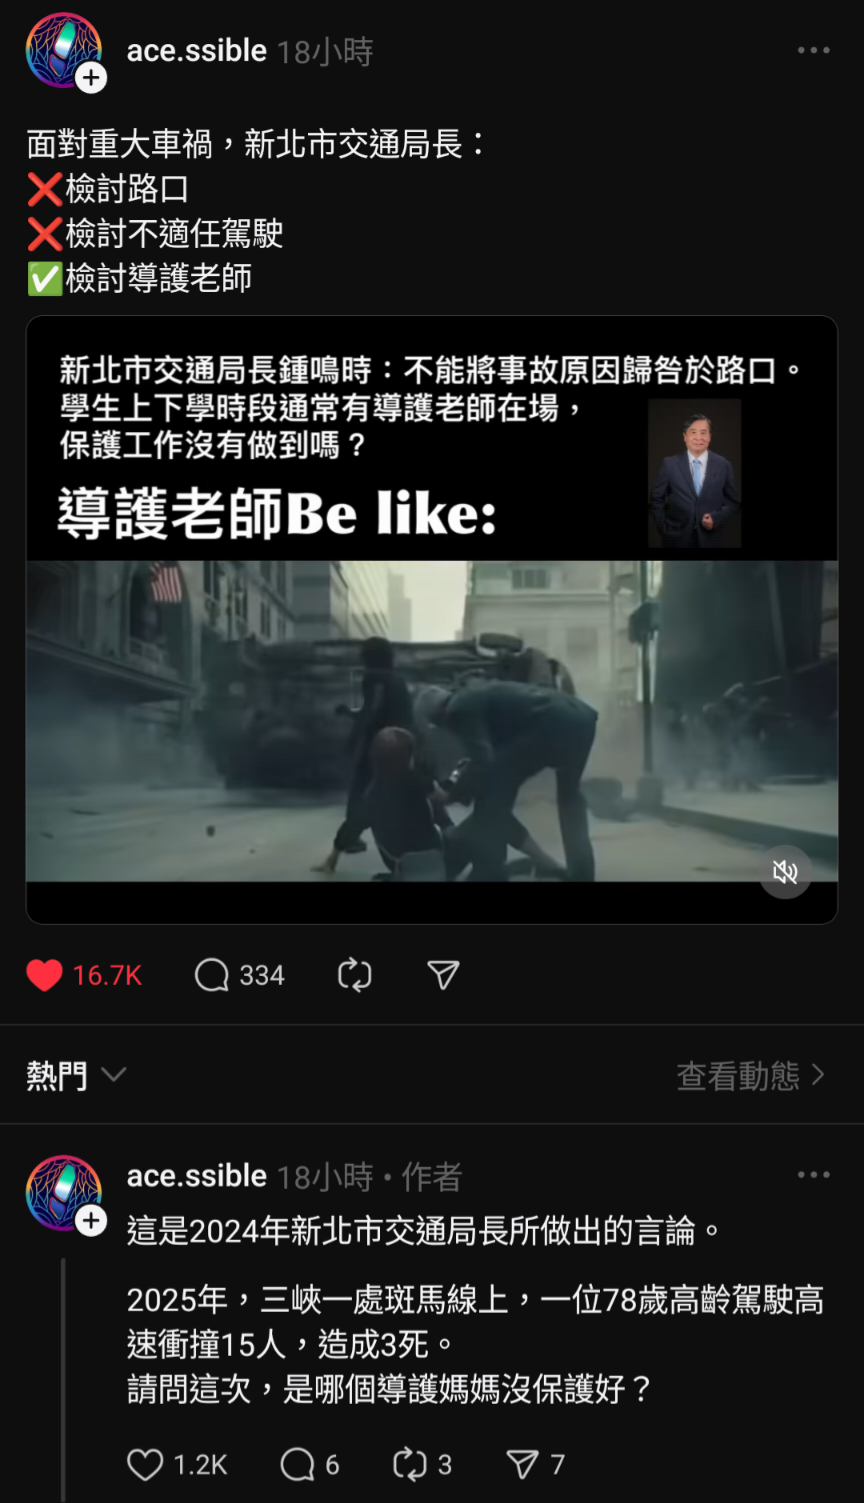Image resolution: width=864 pixels, height=1503 pixels.
Task: Repost the main post via repost icon
Action: pyautogui.click(x=355, y=975)
